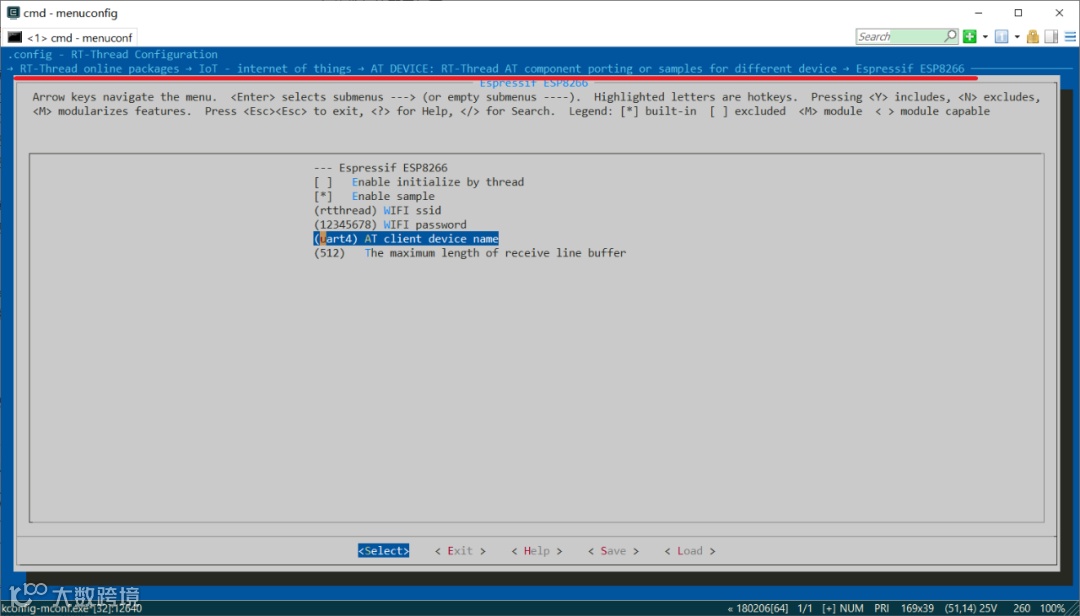Click '.config - RT-Thread Configuration' title text
Screen dimensions: 1080x616
pos(113,54)
